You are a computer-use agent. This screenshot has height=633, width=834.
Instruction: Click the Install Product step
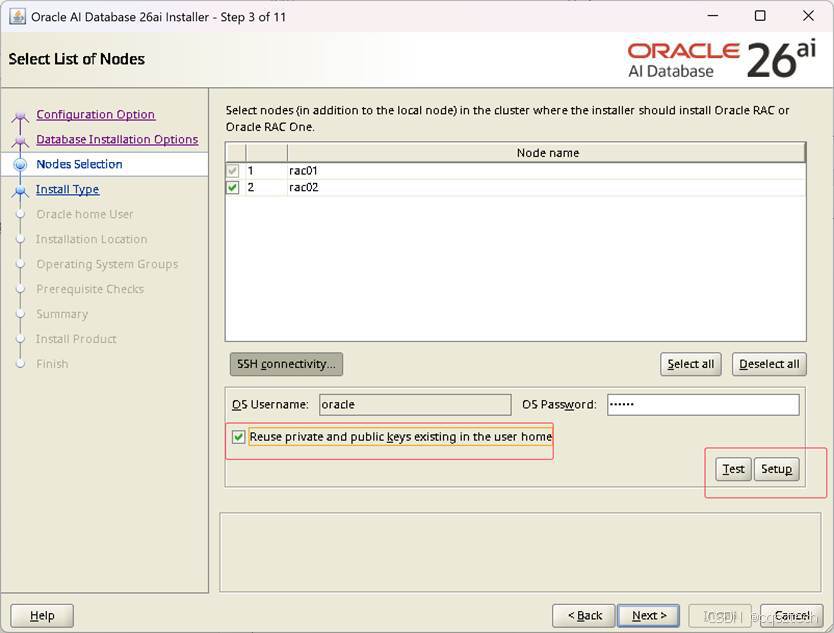tap(76, 339)
